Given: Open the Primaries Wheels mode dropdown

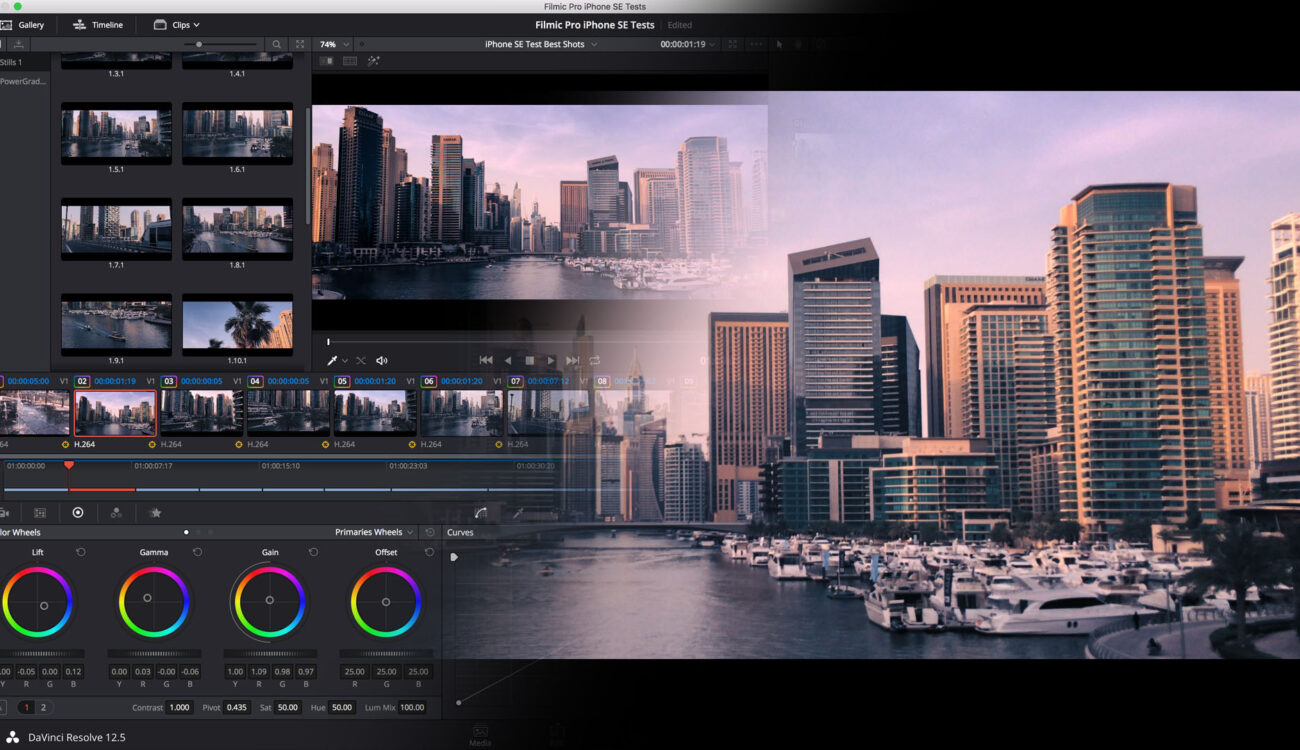Looking at the screenshot, I should (x=374, y=532).
